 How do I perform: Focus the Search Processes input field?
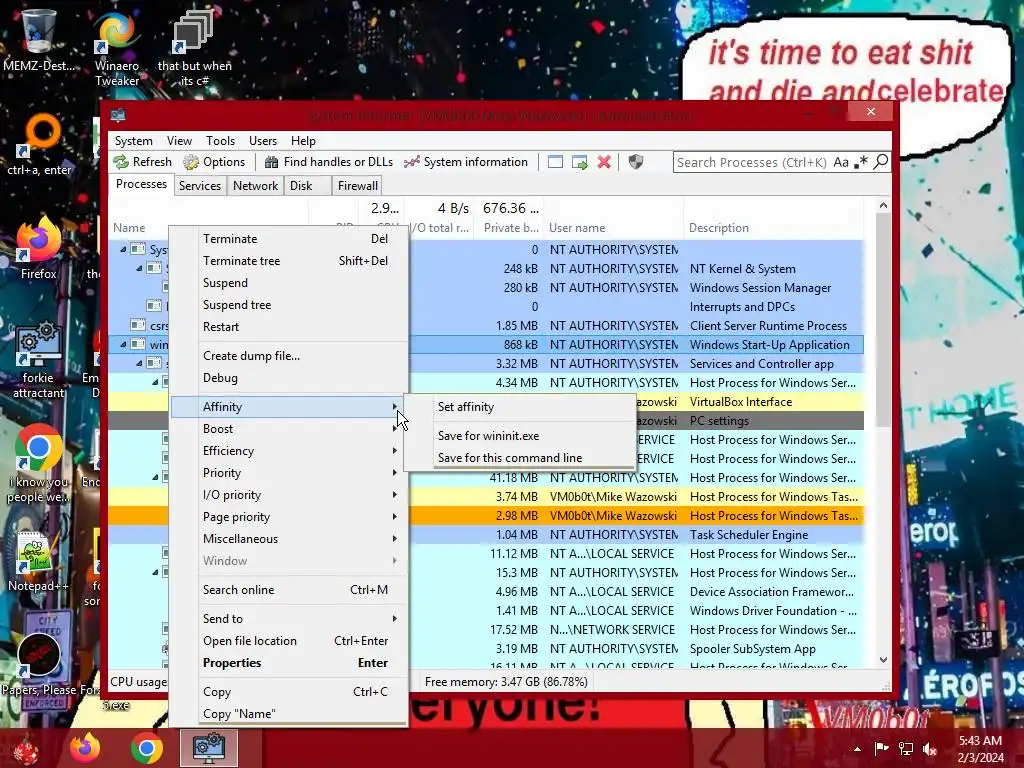click(751, 162)
